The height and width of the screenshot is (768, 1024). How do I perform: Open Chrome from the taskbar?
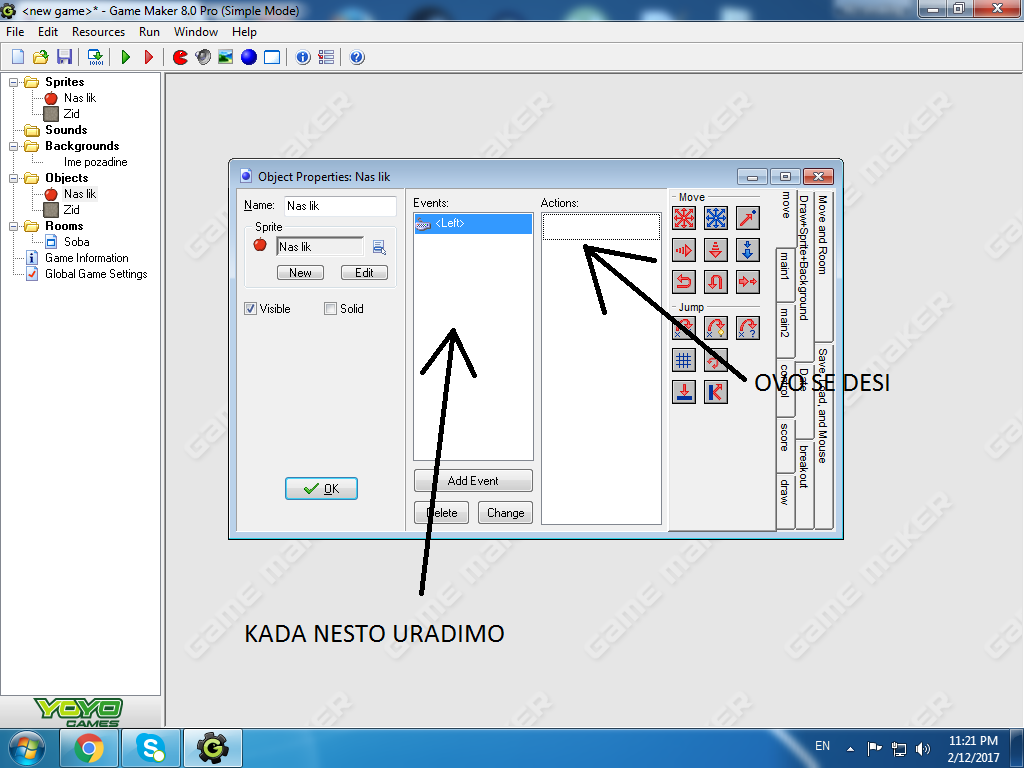point(89,748)
